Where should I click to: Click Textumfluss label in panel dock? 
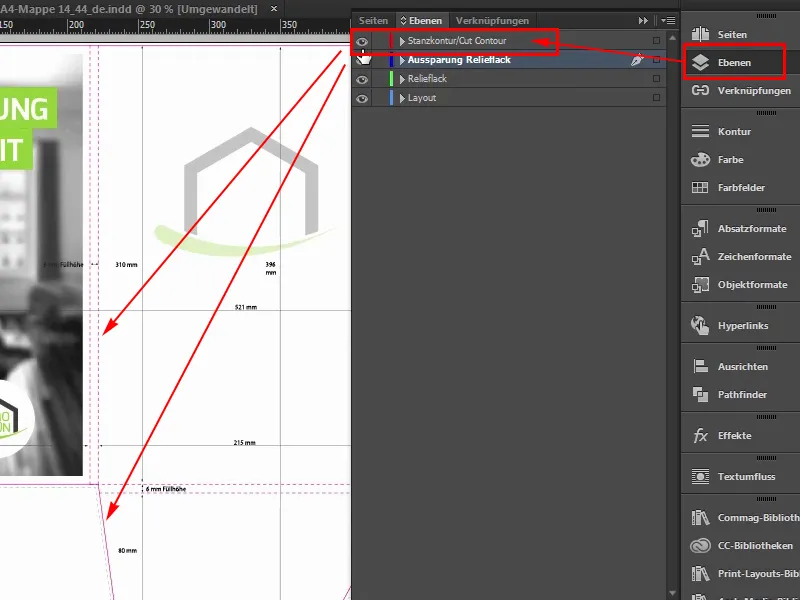746,477
